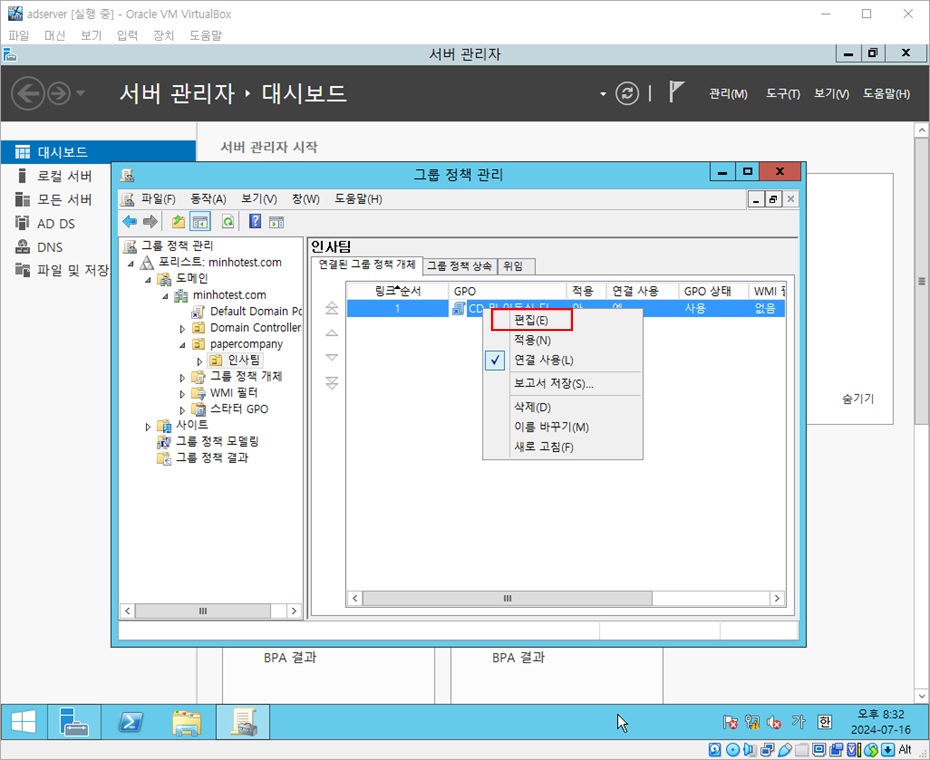Viewport: 930px width, 760px height.
Task: Click Server Manager back navigation arrow
Action: [x=28, y=93]
